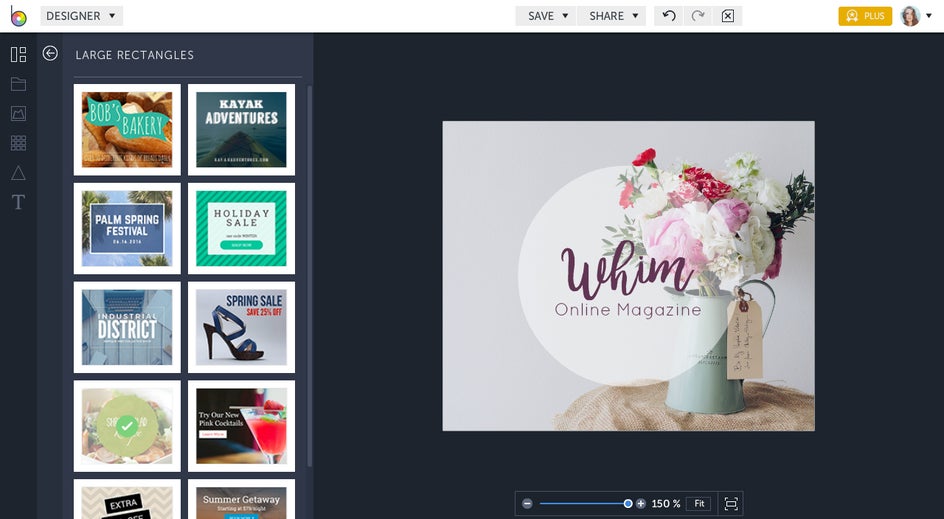Open the triangle Graphics tool
Viewport: 944px width, 519px height.
pos(18,173)
